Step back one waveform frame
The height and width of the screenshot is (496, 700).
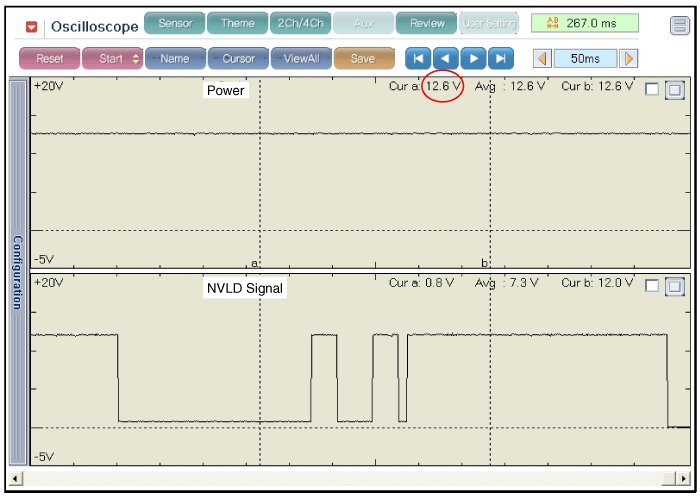click(x=445, y=59)
